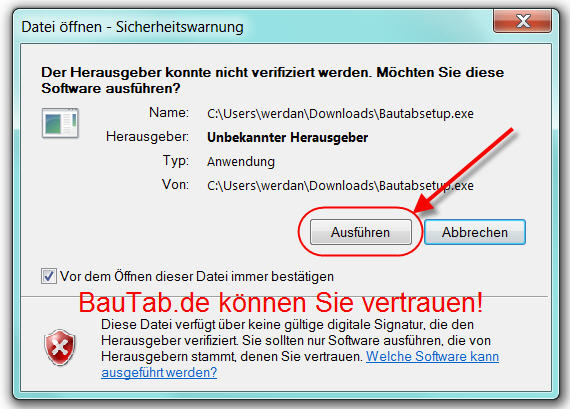This screenshot has width=570, height=409.
Task: Close the Sicherheitswarnung dialog window
Action: [522, 21]
